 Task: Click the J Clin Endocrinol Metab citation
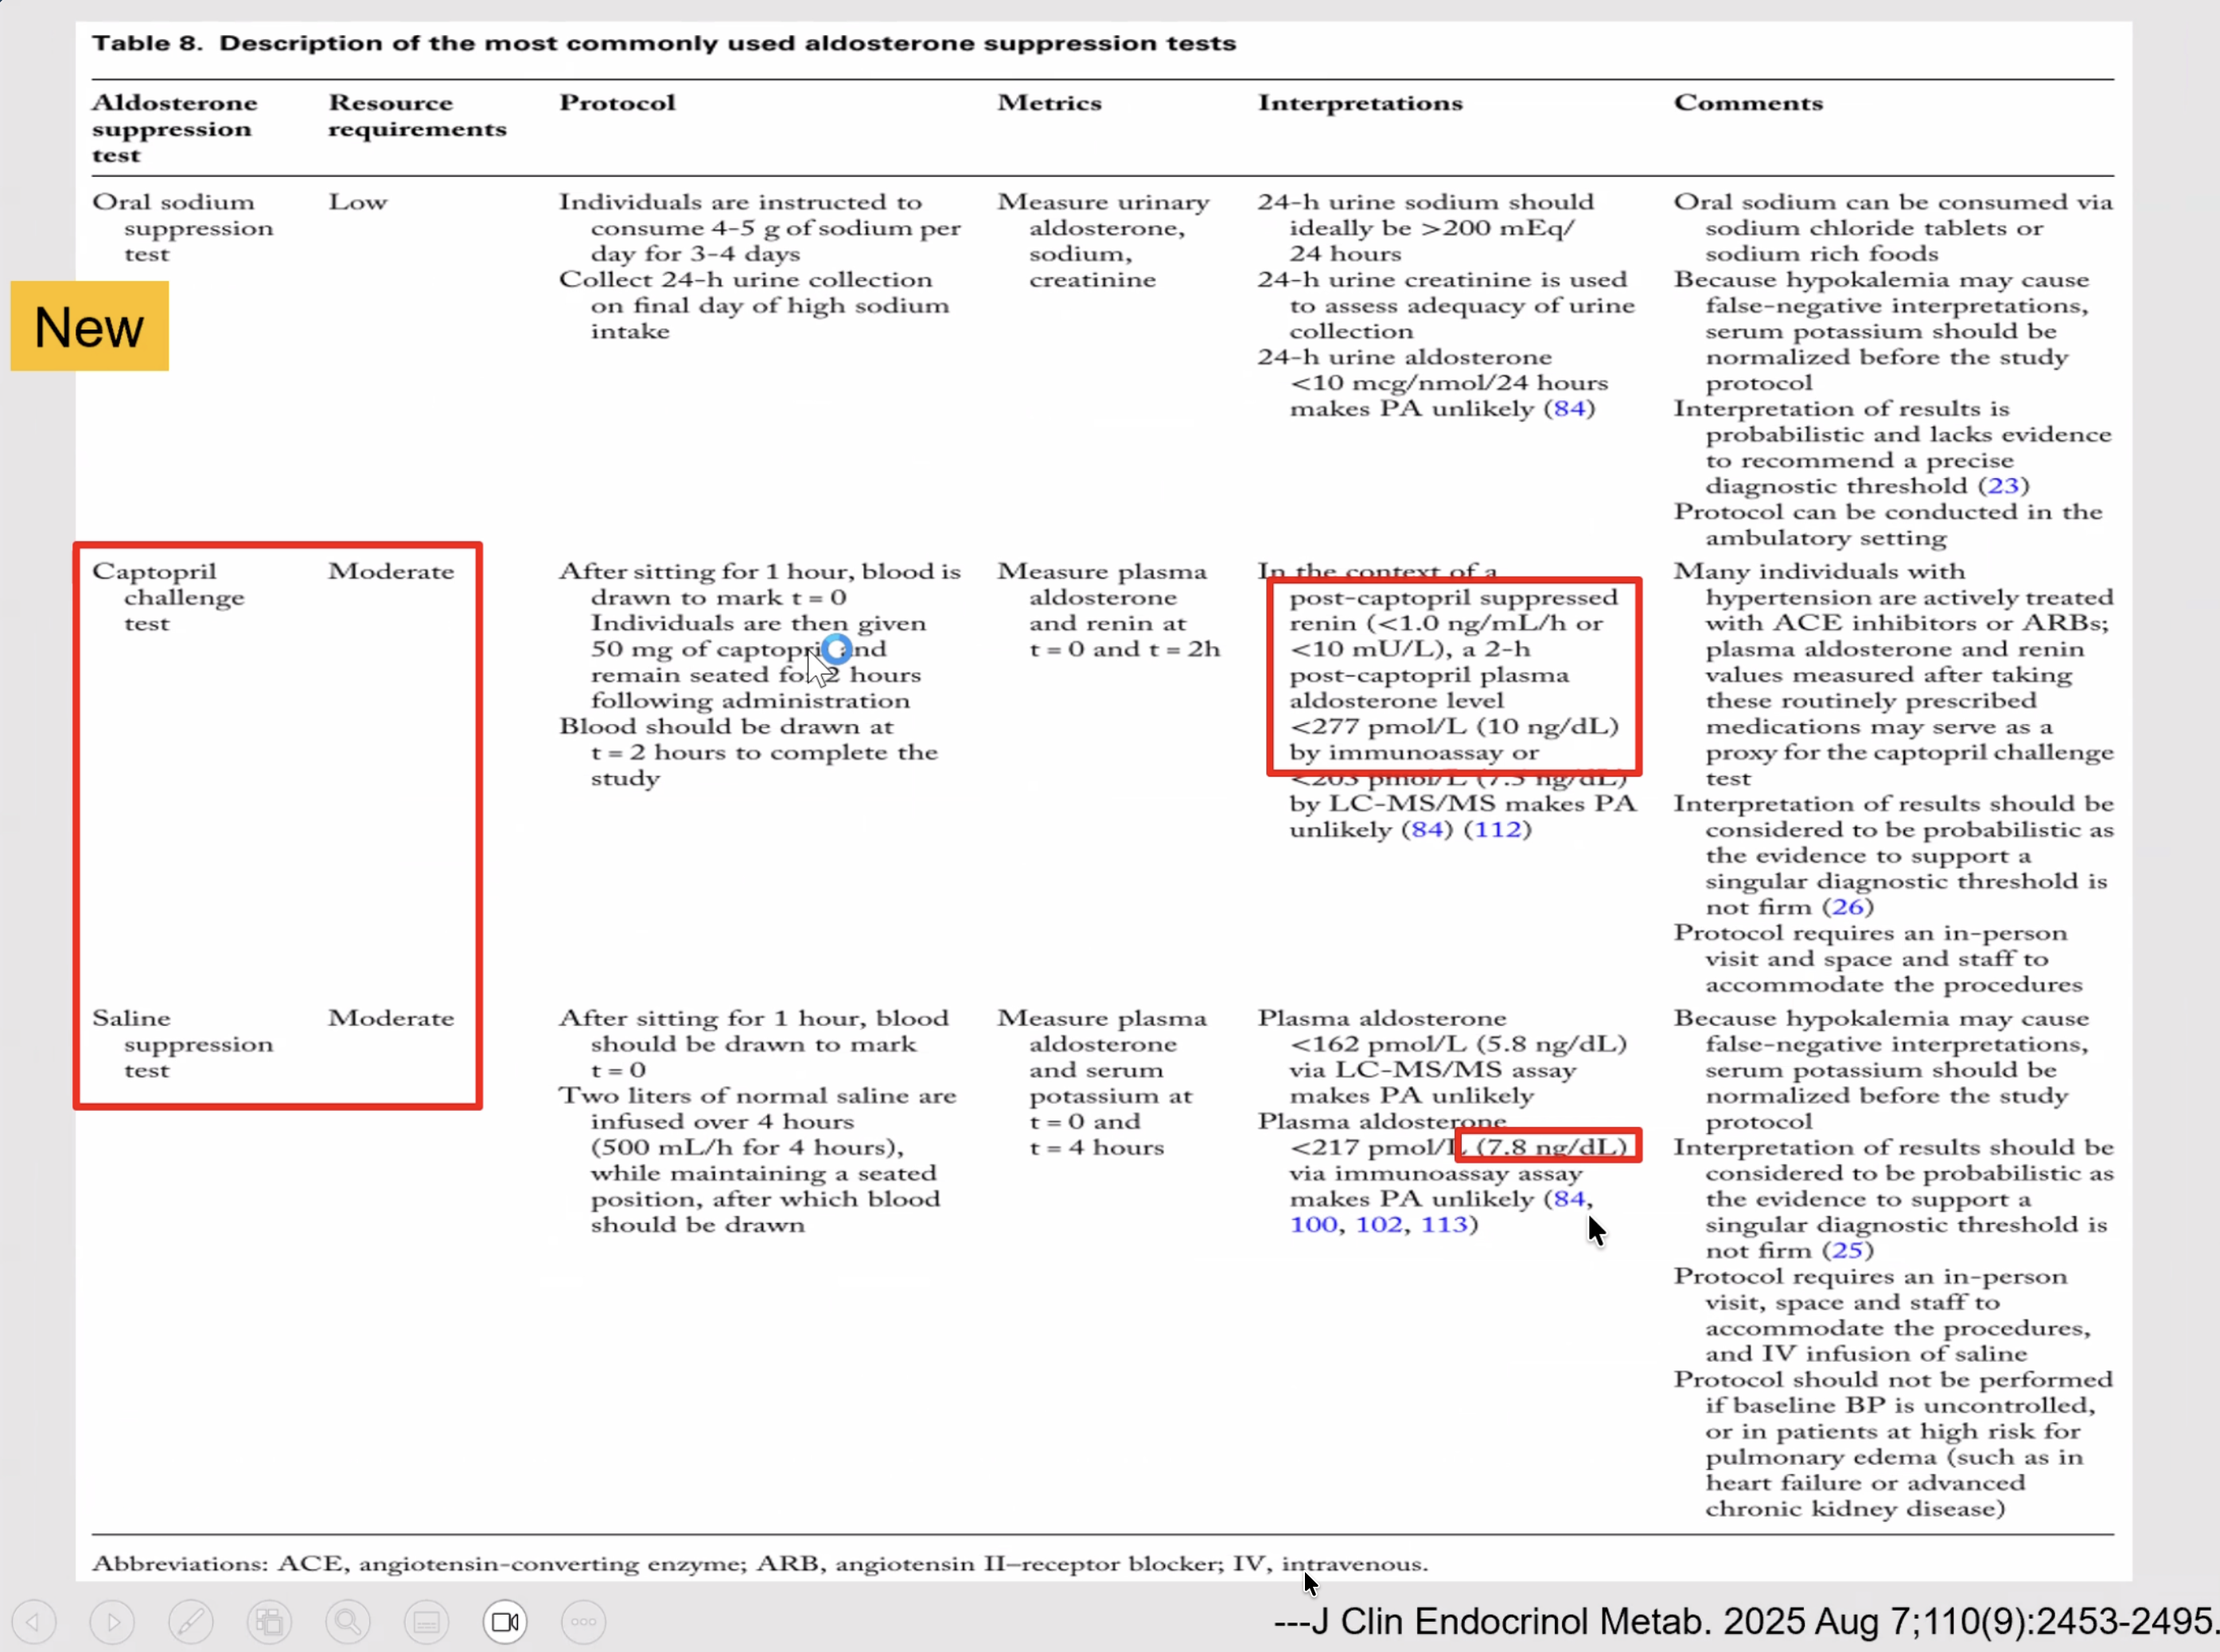pyautogui.click(x=1744, y=1621)
